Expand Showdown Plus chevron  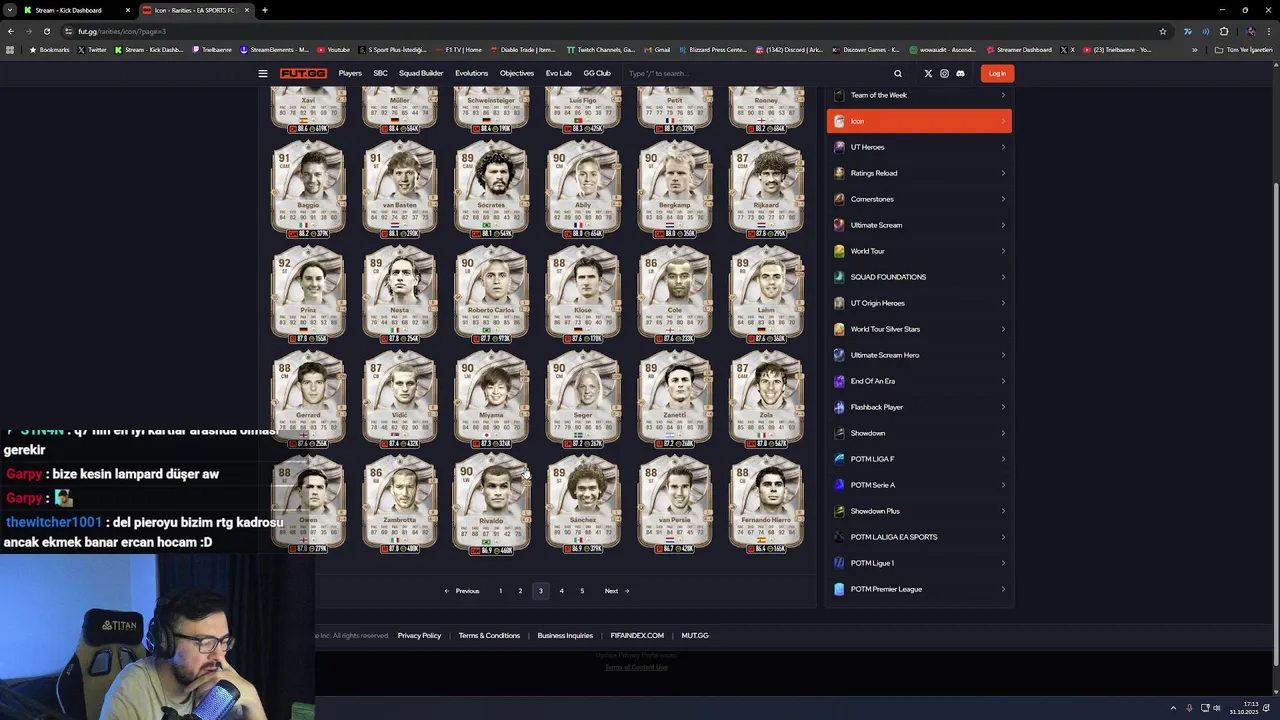pos(1003,511)
